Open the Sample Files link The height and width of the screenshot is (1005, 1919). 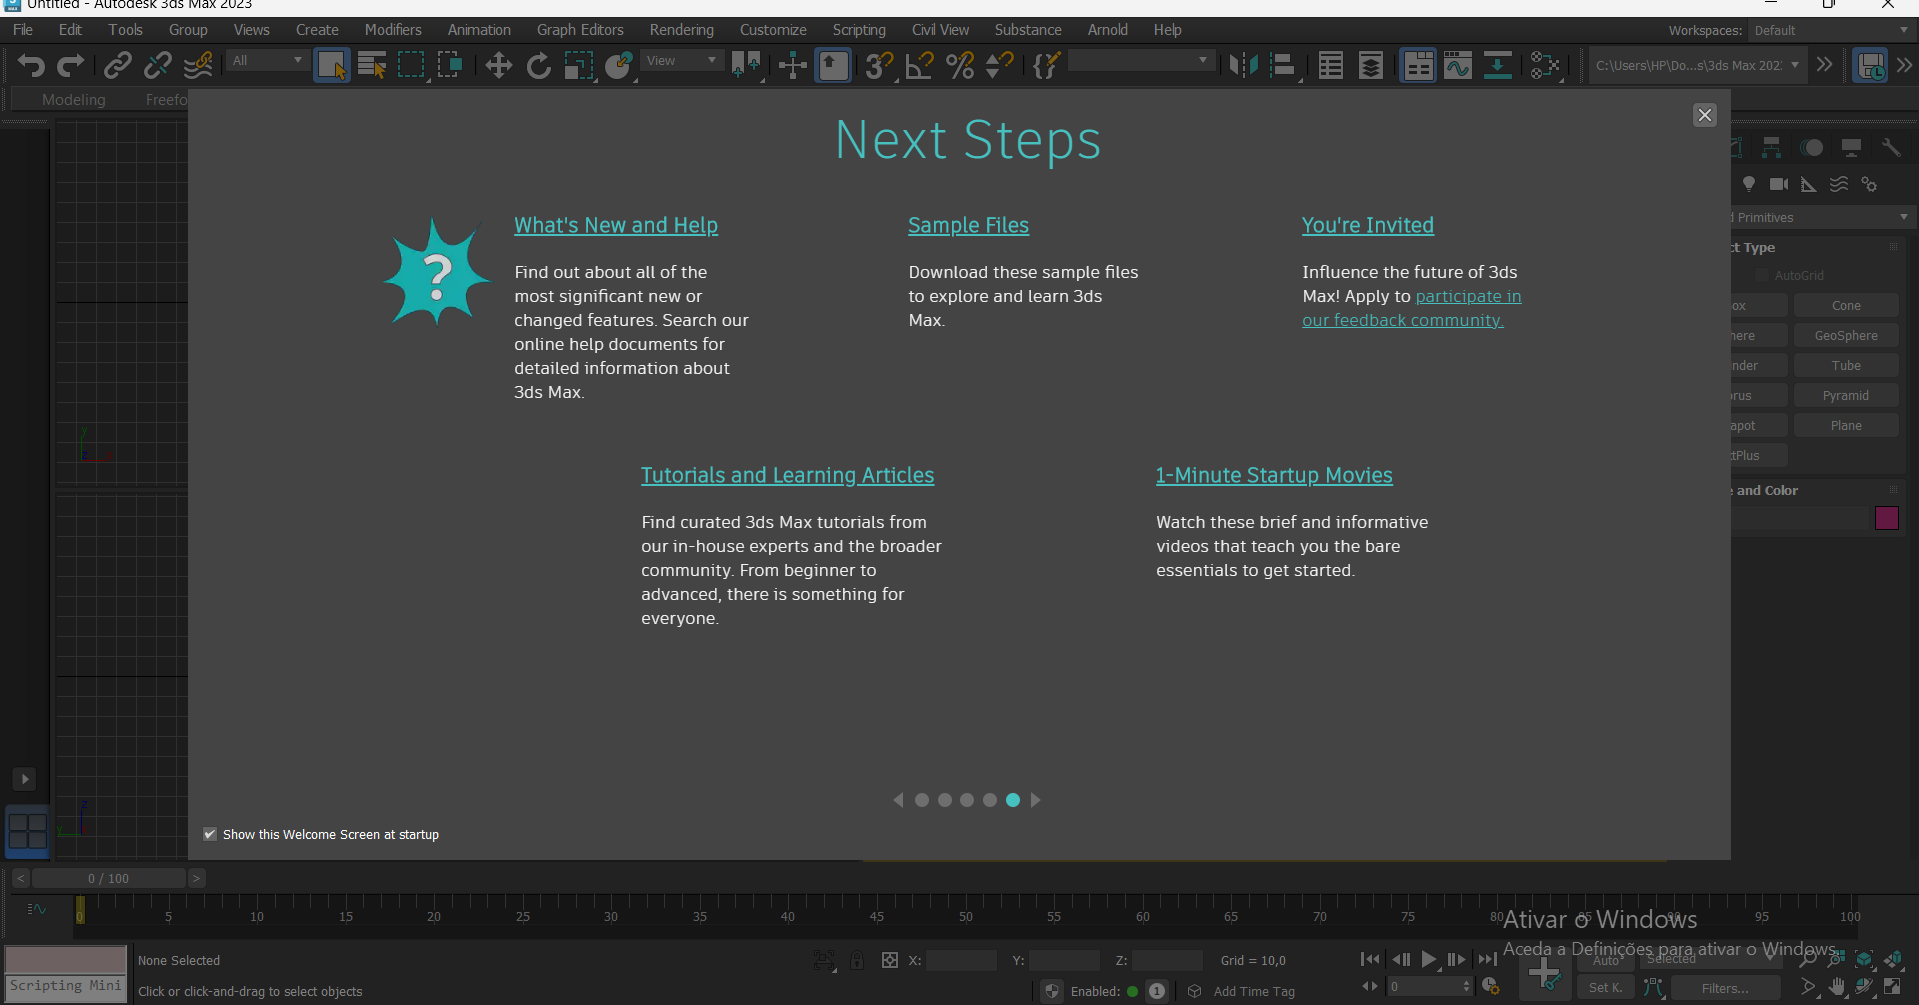pos(968,226)
